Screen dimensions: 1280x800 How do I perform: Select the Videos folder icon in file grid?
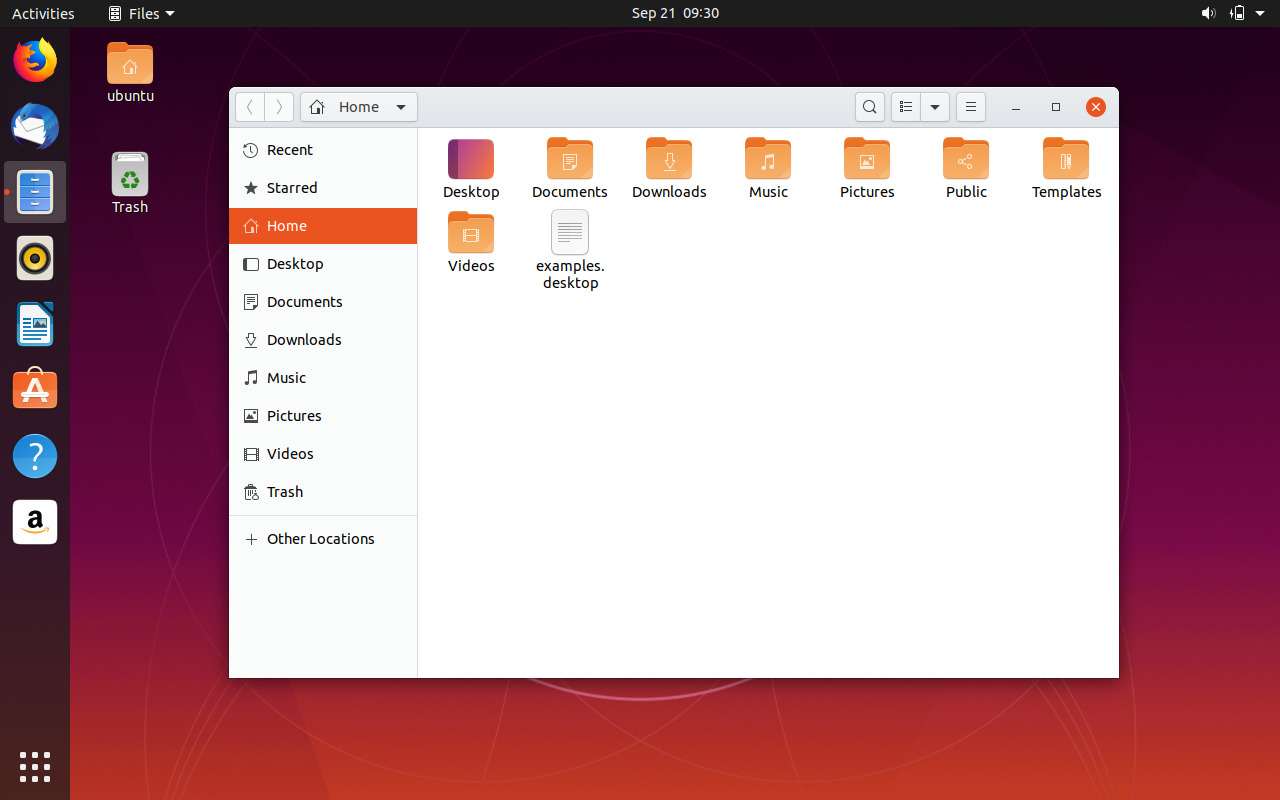471,233
